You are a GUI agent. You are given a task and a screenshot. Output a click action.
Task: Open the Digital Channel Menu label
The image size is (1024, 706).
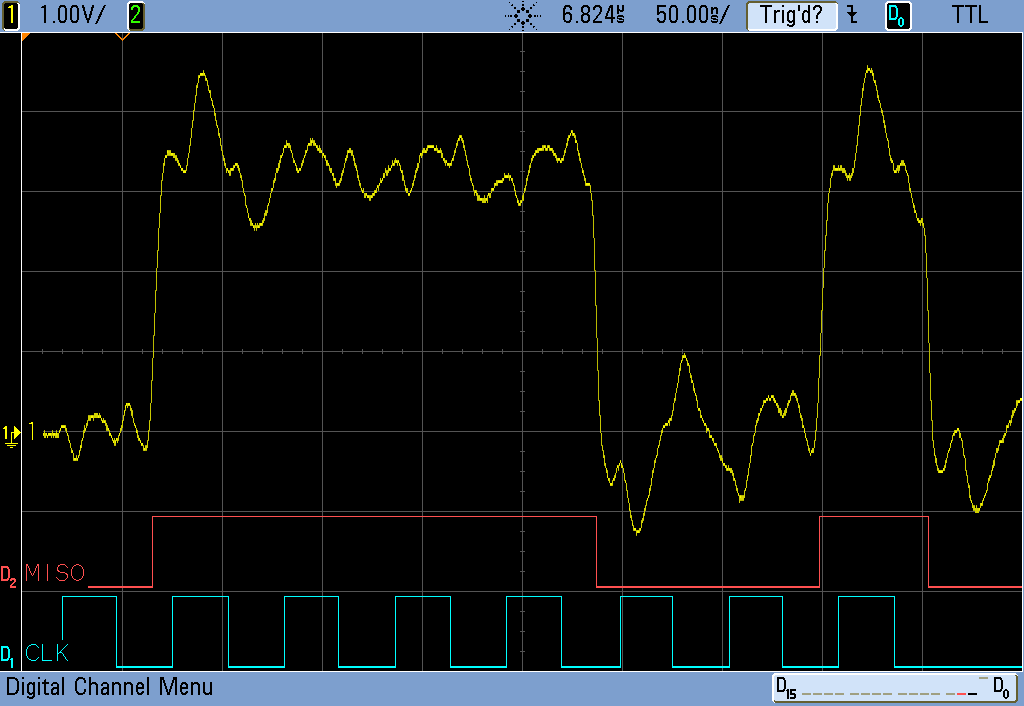110,688
